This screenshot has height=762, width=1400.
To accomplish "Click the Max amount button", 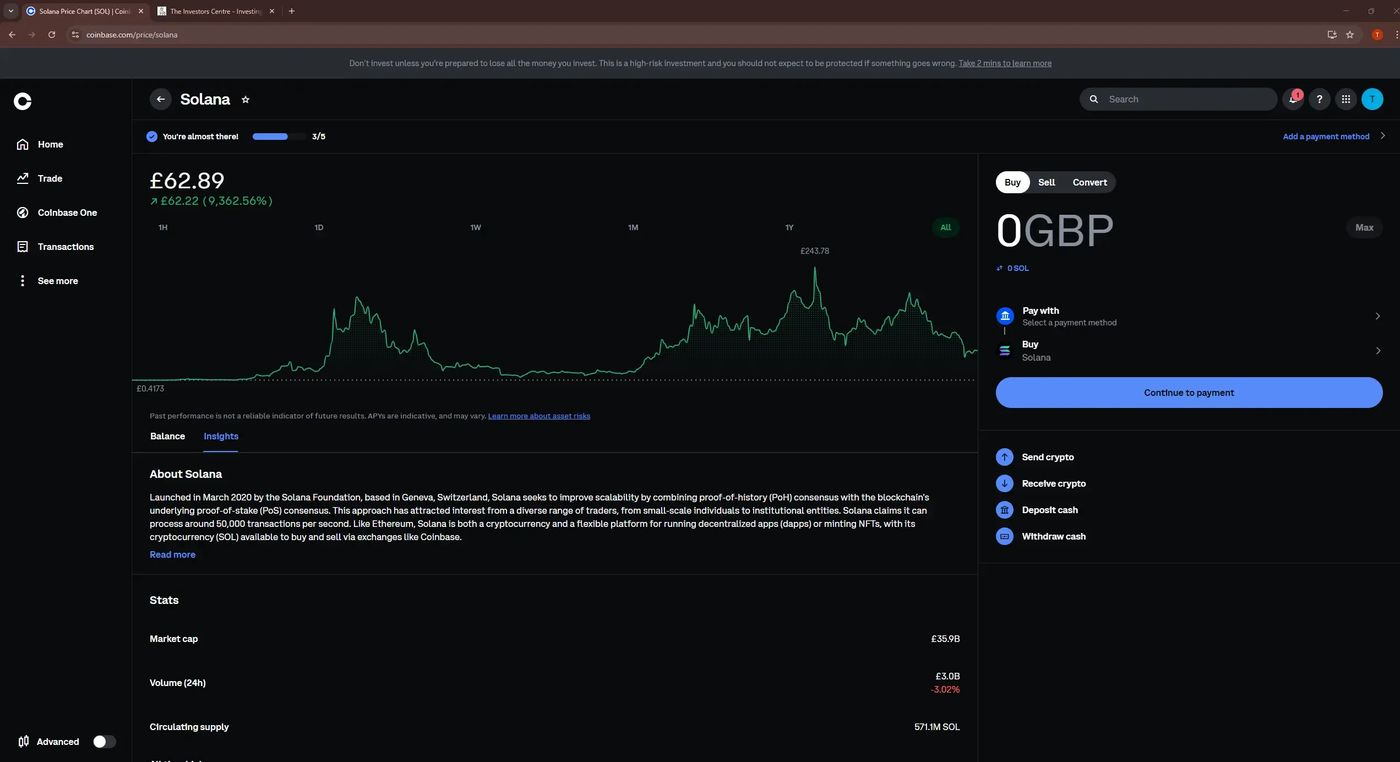I will 1364,228.
